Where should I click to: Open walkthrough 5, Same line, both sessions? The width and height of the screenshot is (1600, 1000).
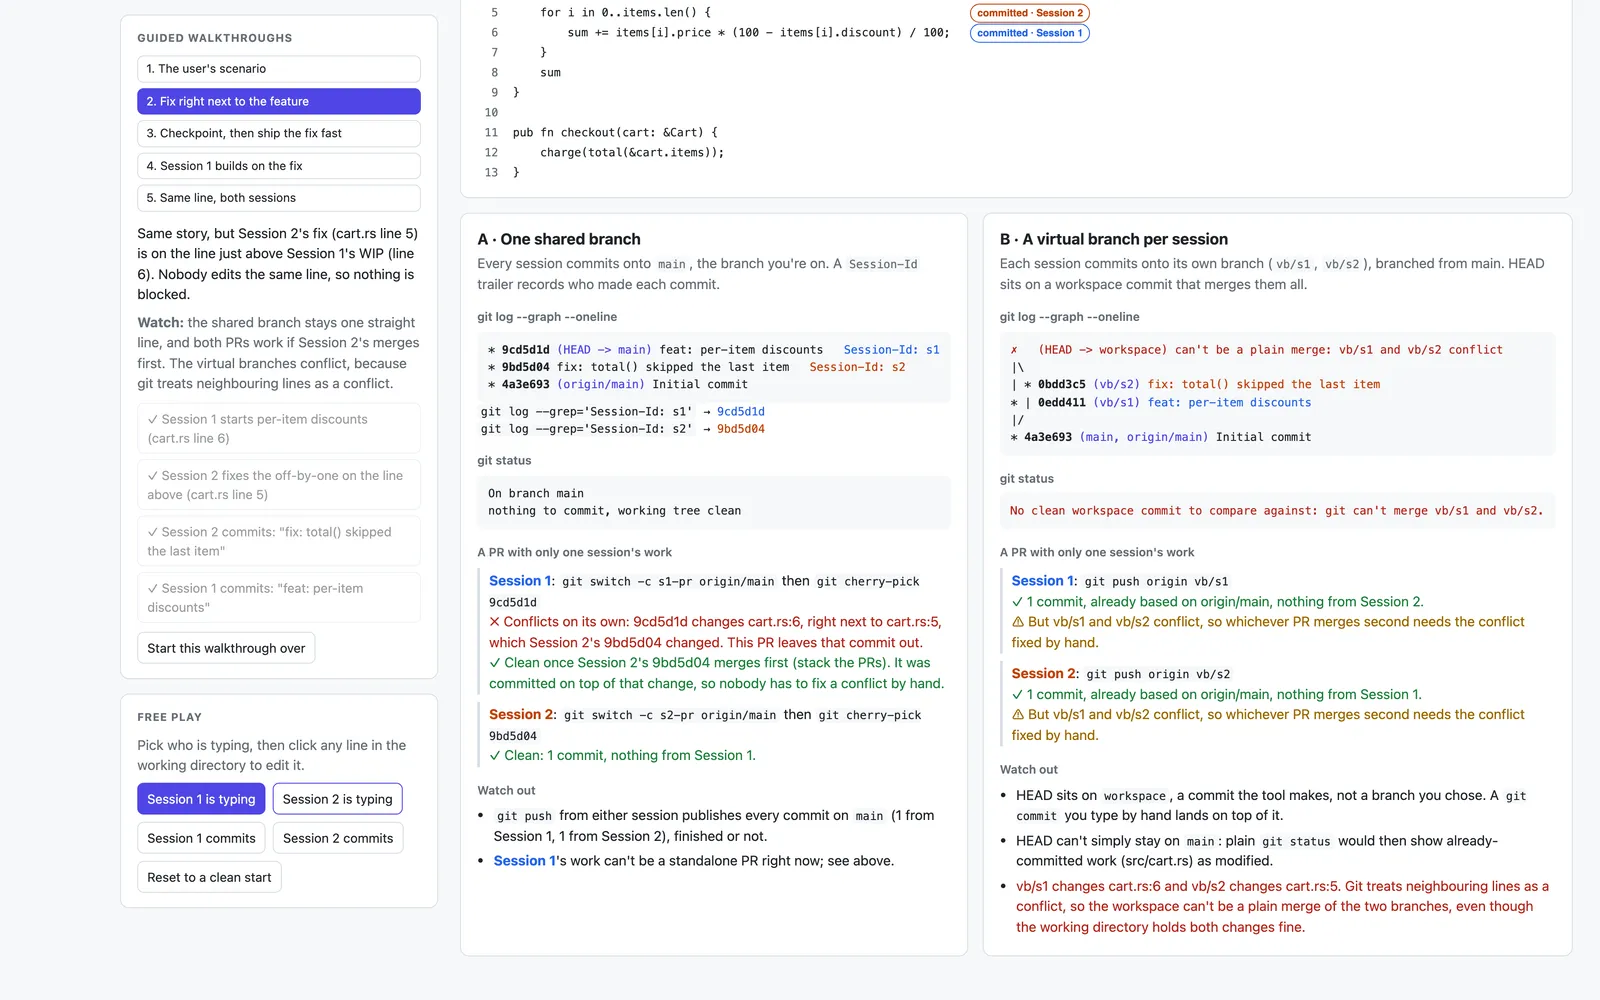click(278, 198)
